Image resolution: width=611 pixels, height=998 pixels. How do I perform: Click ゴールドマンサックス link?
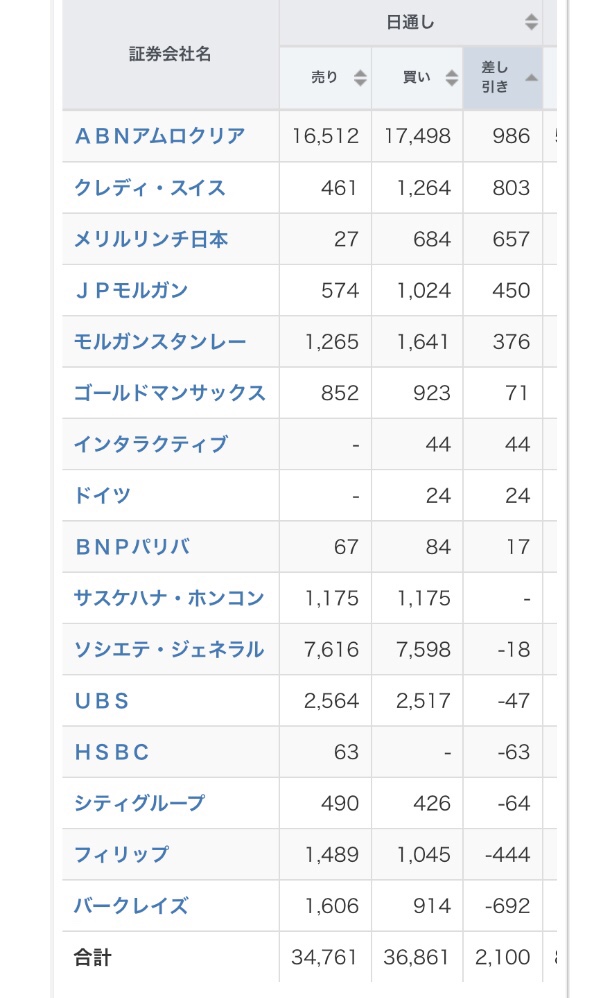click(x=170, y=393)
